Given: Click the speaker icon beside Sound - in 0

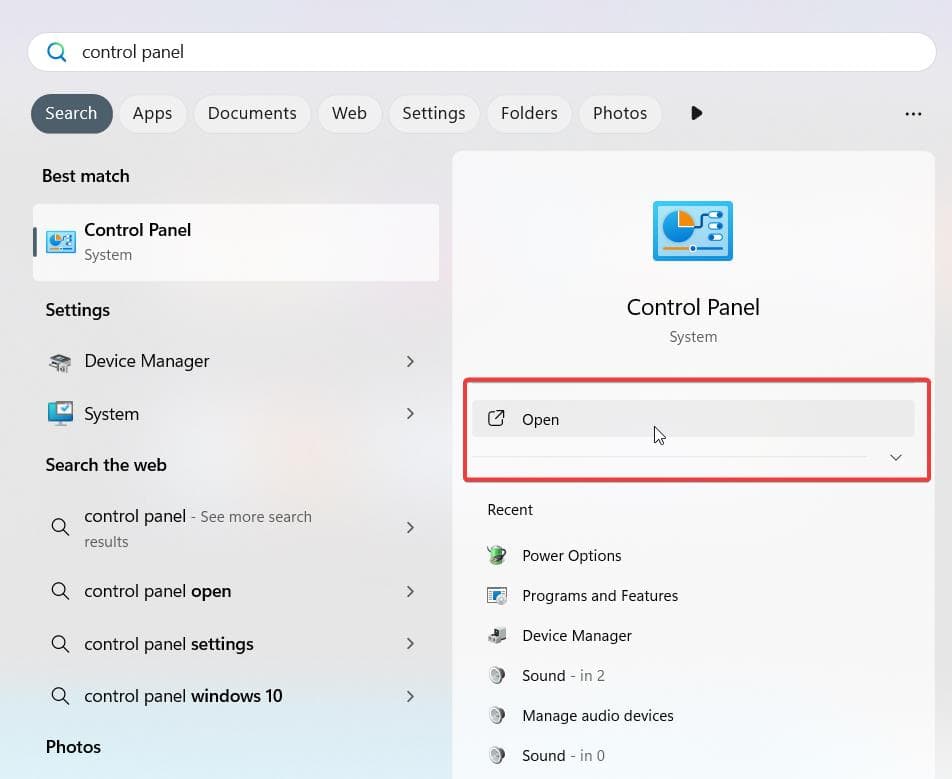Looking at the screenshot, I should [497, 755].
